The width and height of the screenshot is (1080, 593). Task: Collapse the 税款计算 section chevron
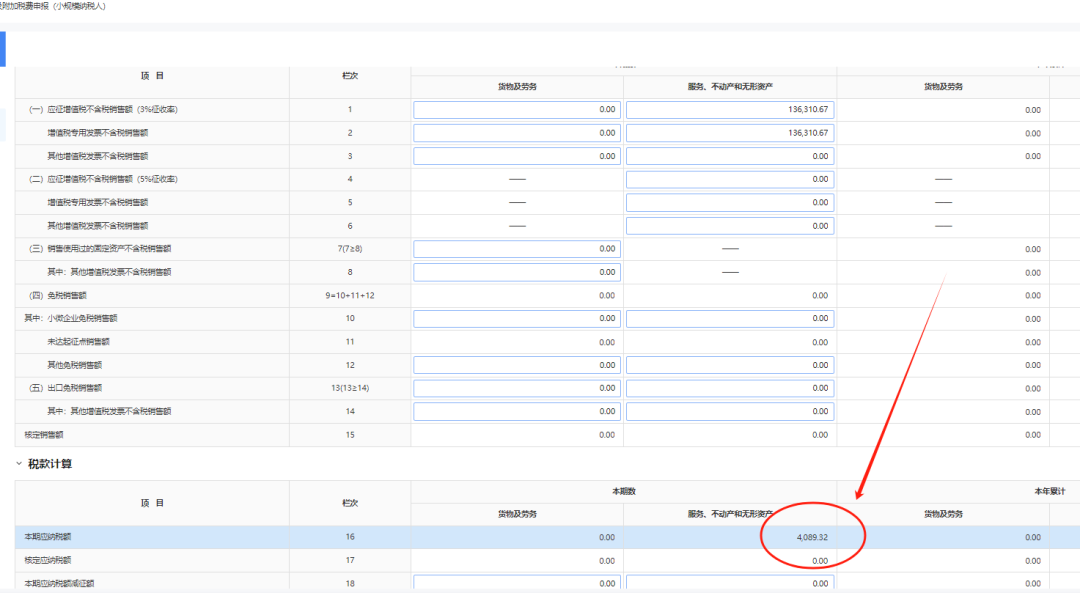pos(18,464)
